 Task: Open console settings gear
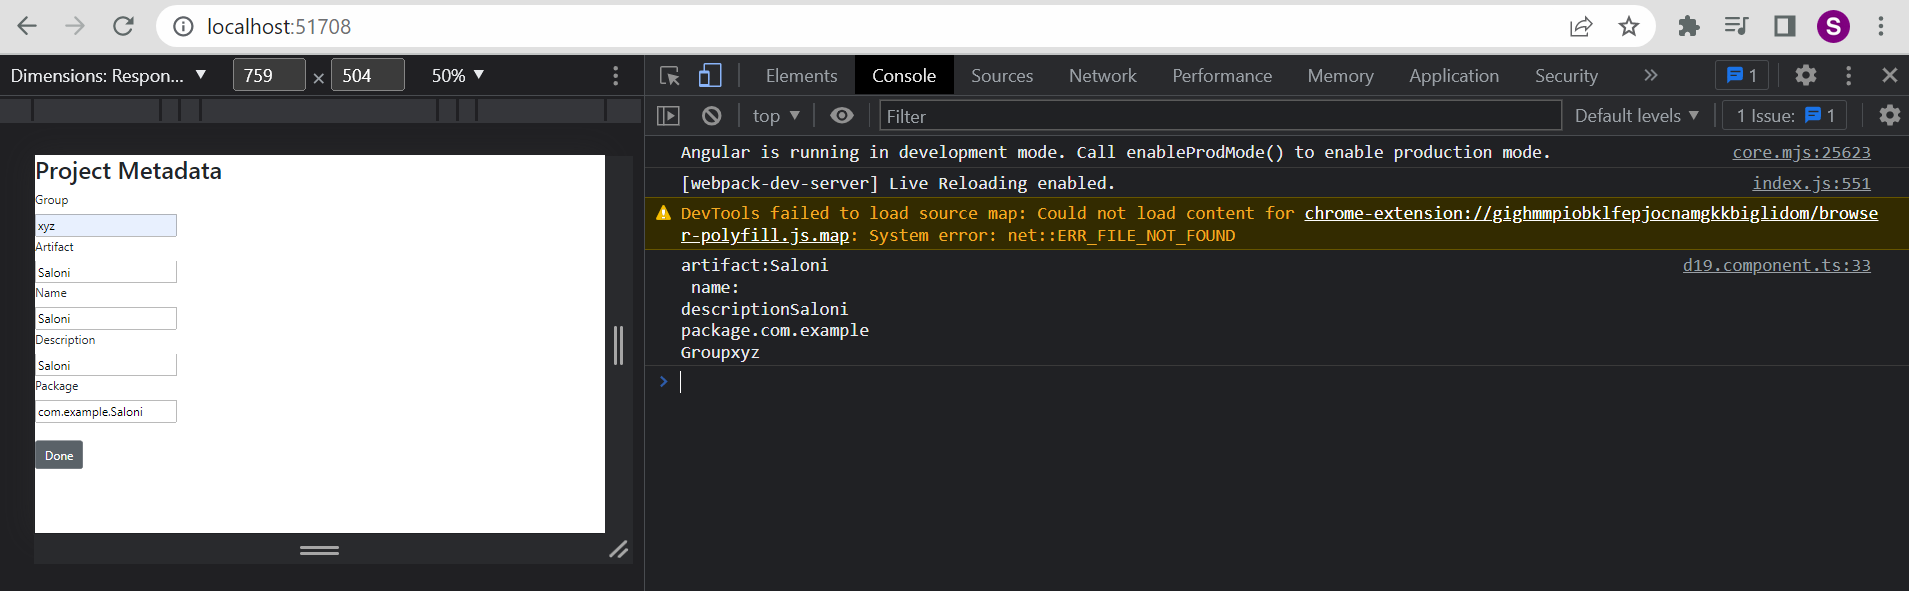point(1889,116)
